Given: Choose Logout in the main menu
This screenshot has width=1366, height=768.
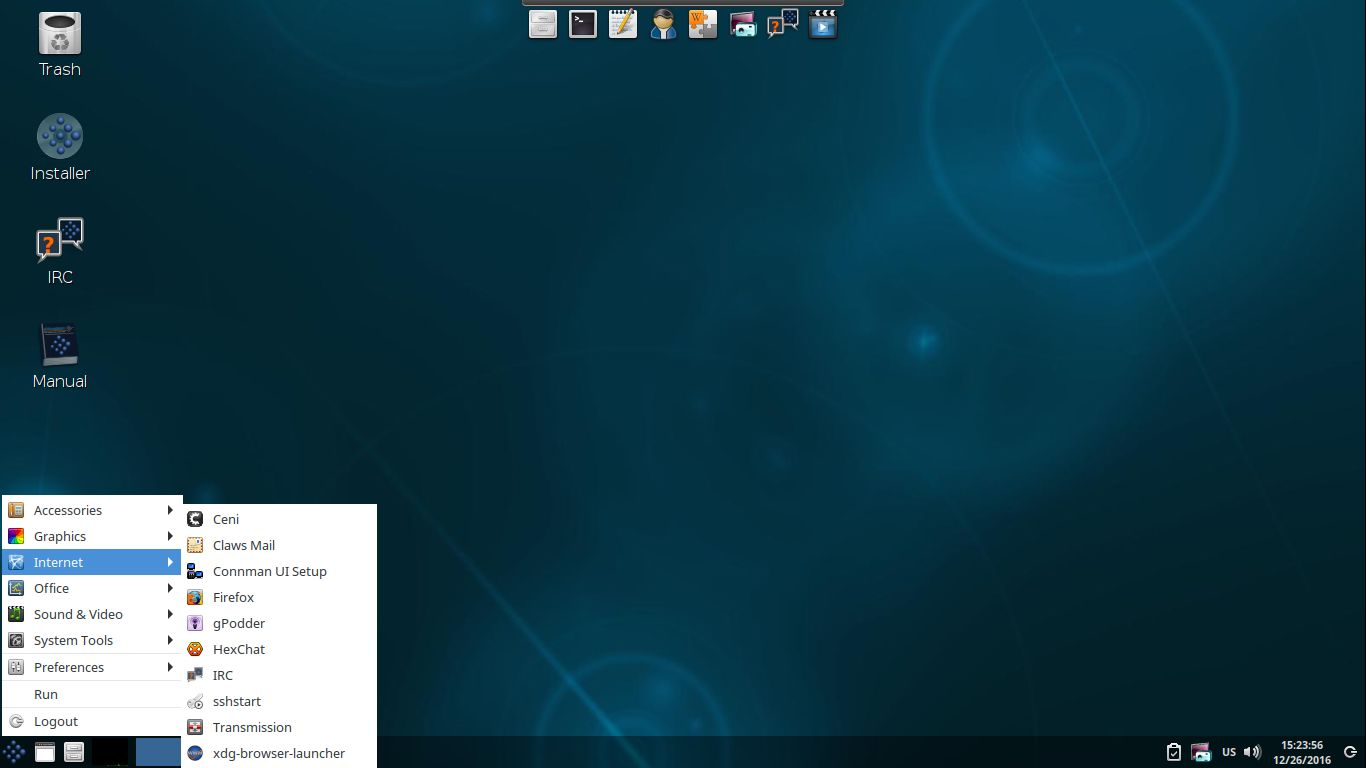Looking at the screenshot, I should point(92,721).
